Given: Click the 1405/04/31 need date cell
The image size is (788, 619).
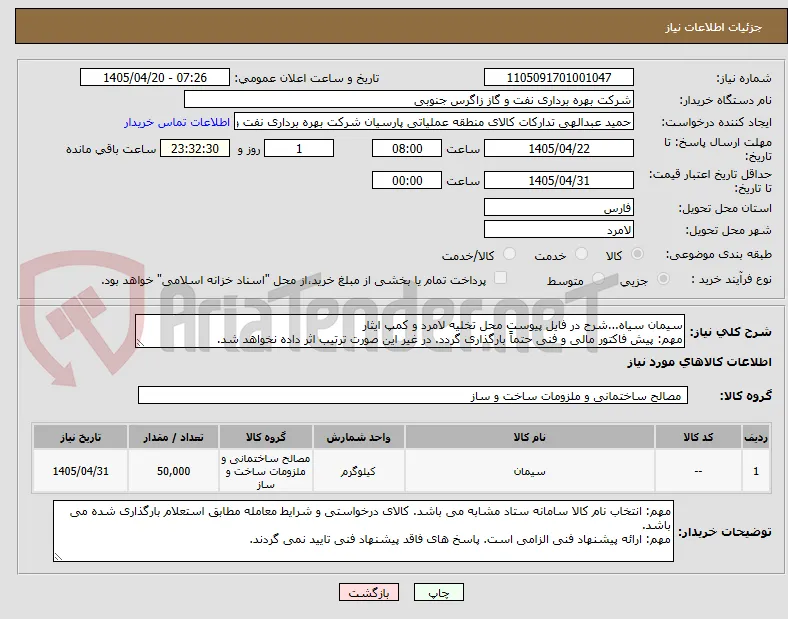Looking at the screenshot, I should coord(80,471).
